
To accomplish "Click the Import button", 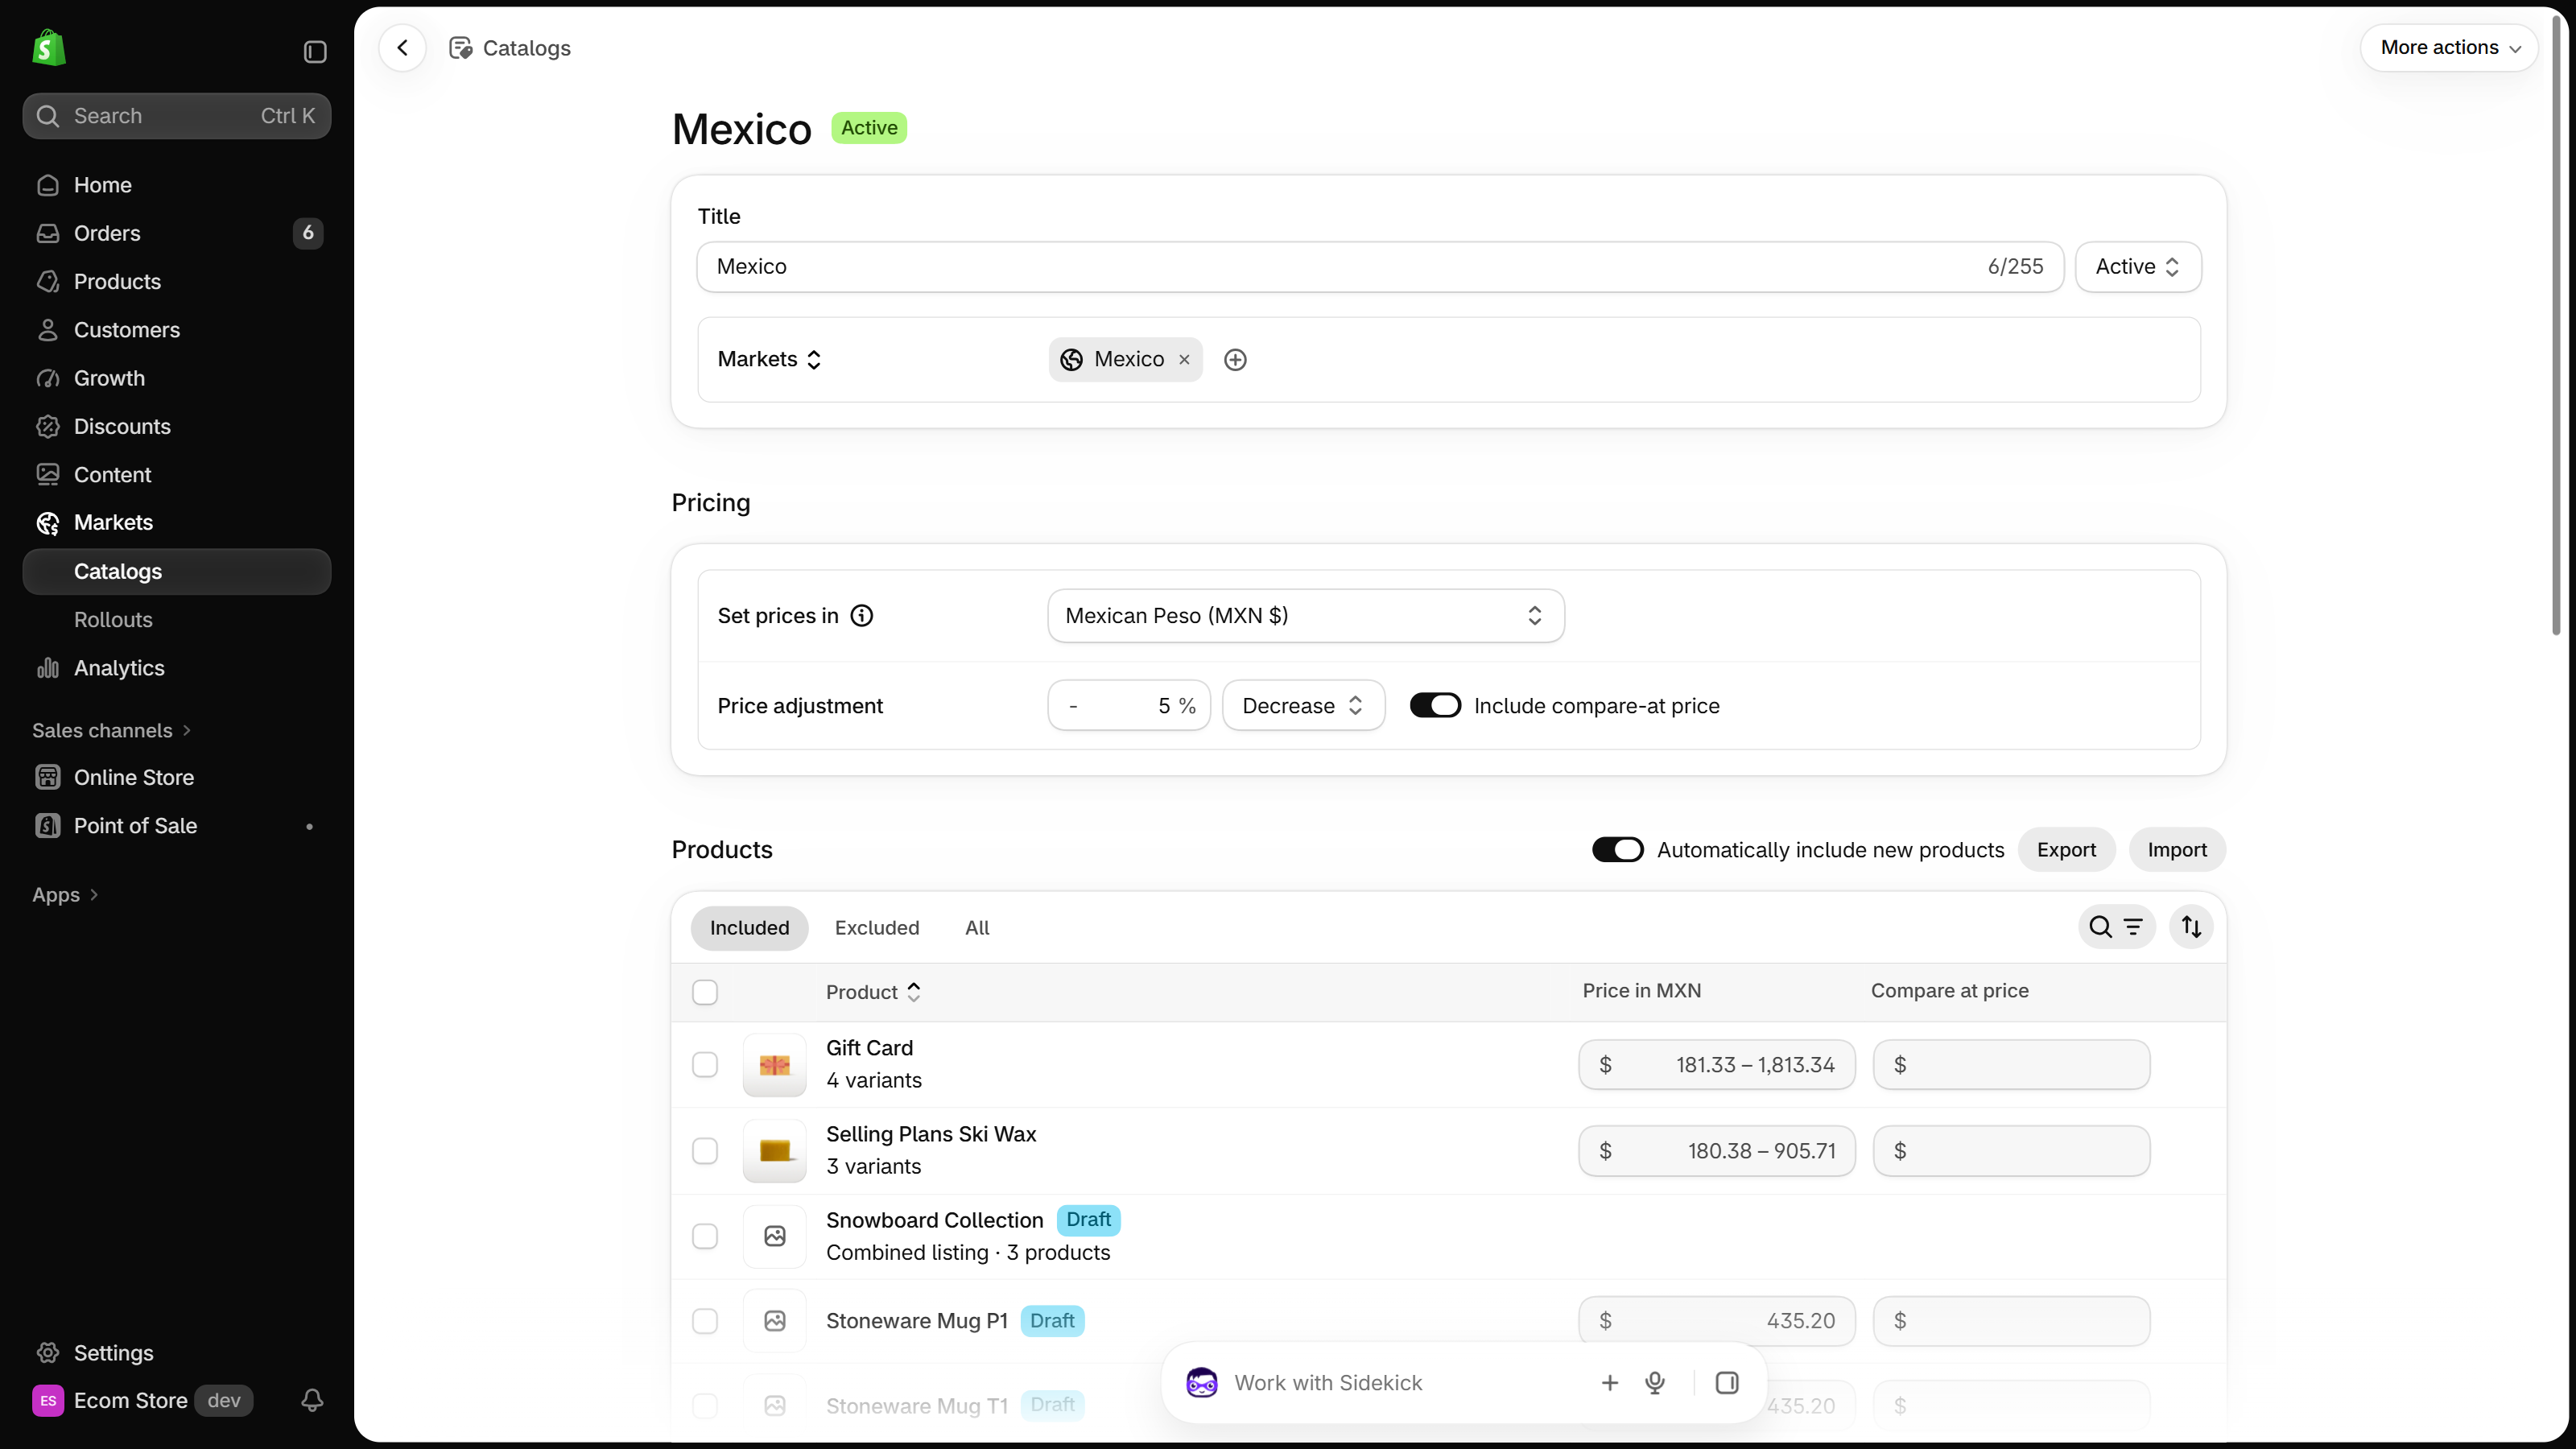I will pyautogui.click(x=2177, y=850).
